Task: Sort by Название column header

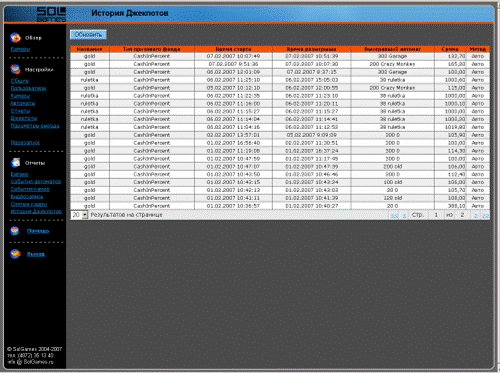Action: 89,49
